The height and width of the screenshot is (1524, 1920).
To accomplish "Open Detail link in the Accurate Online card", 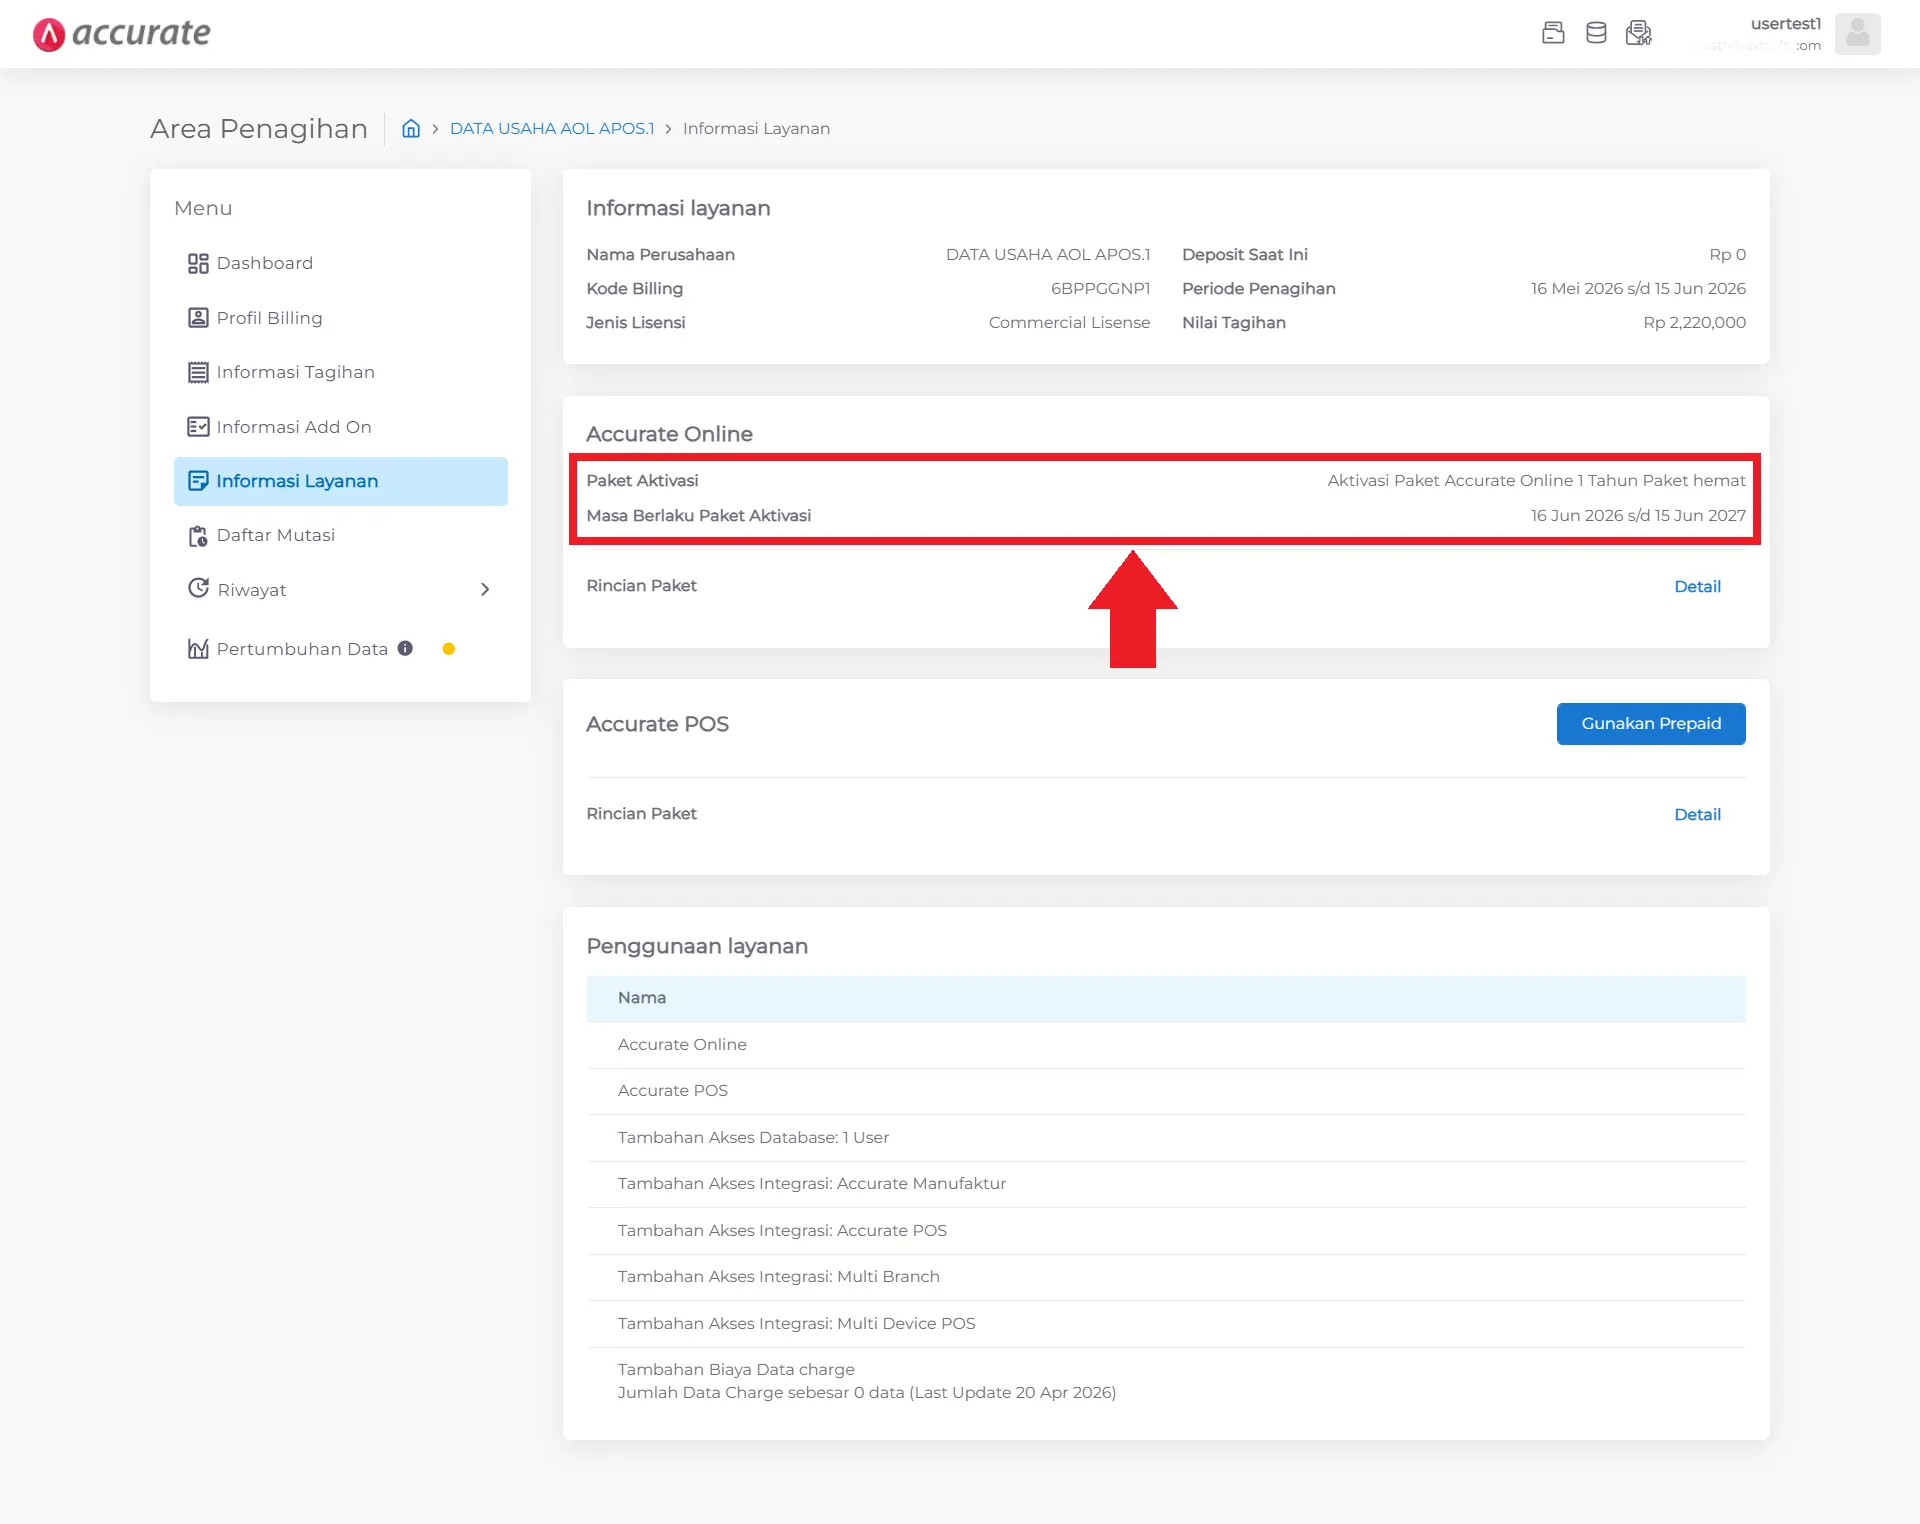I will click(1697, 587).
